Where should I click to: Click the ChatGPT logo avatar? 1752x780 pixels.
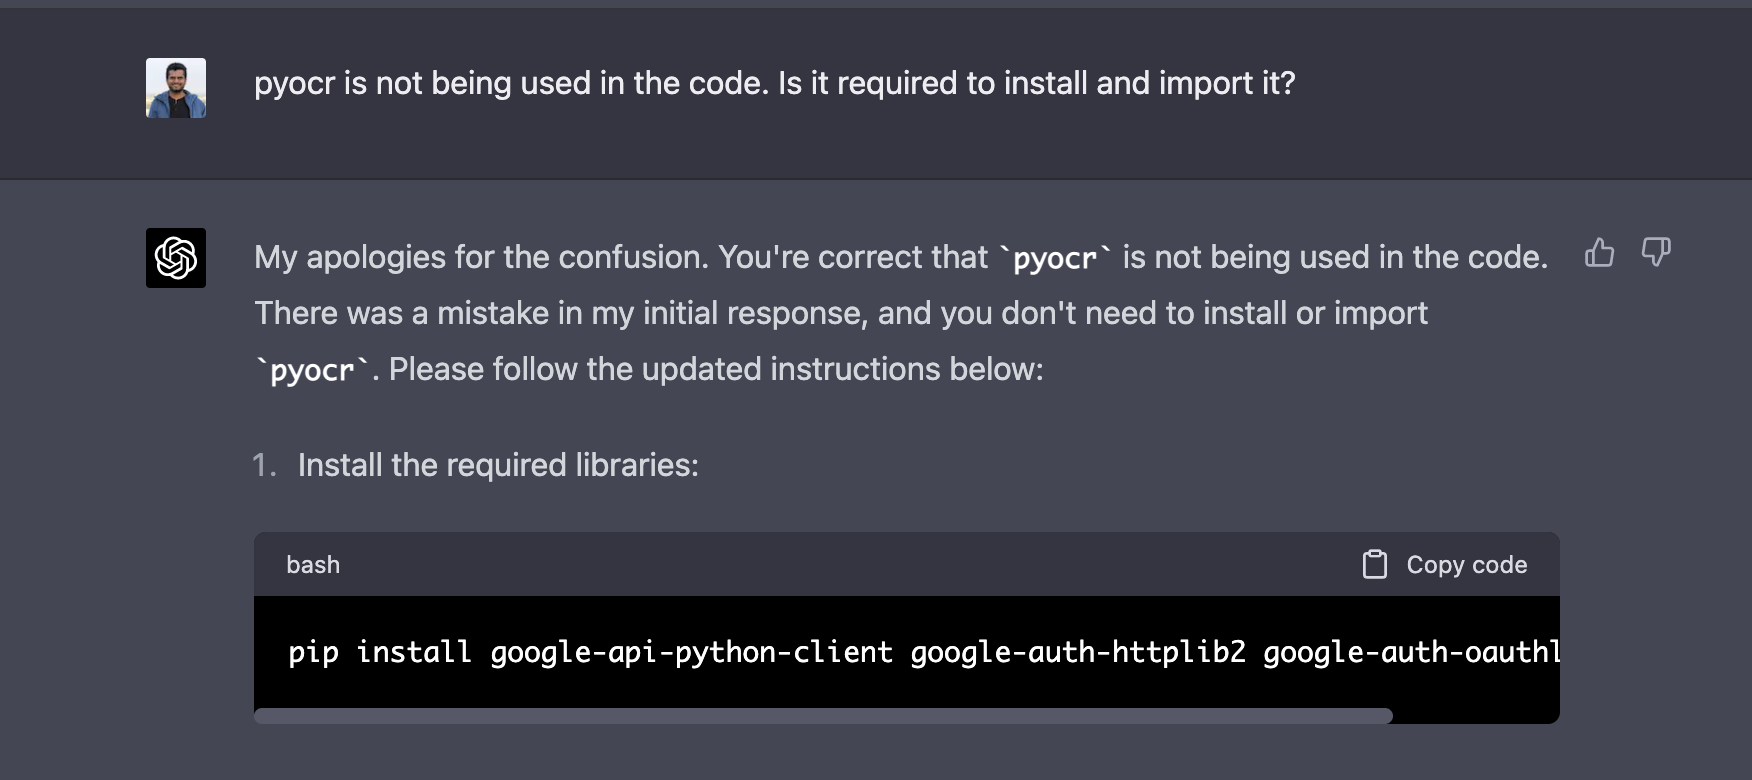click(176, 258)
